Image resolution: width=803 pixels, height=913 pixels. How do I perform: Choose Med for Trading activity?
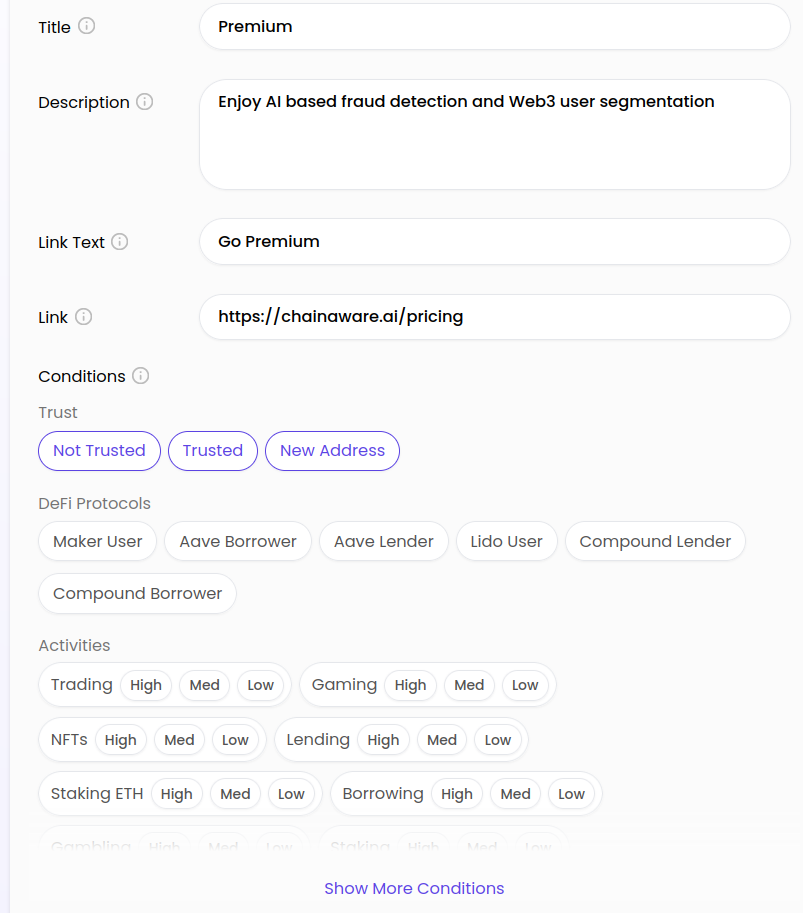[x=204, y=685]
